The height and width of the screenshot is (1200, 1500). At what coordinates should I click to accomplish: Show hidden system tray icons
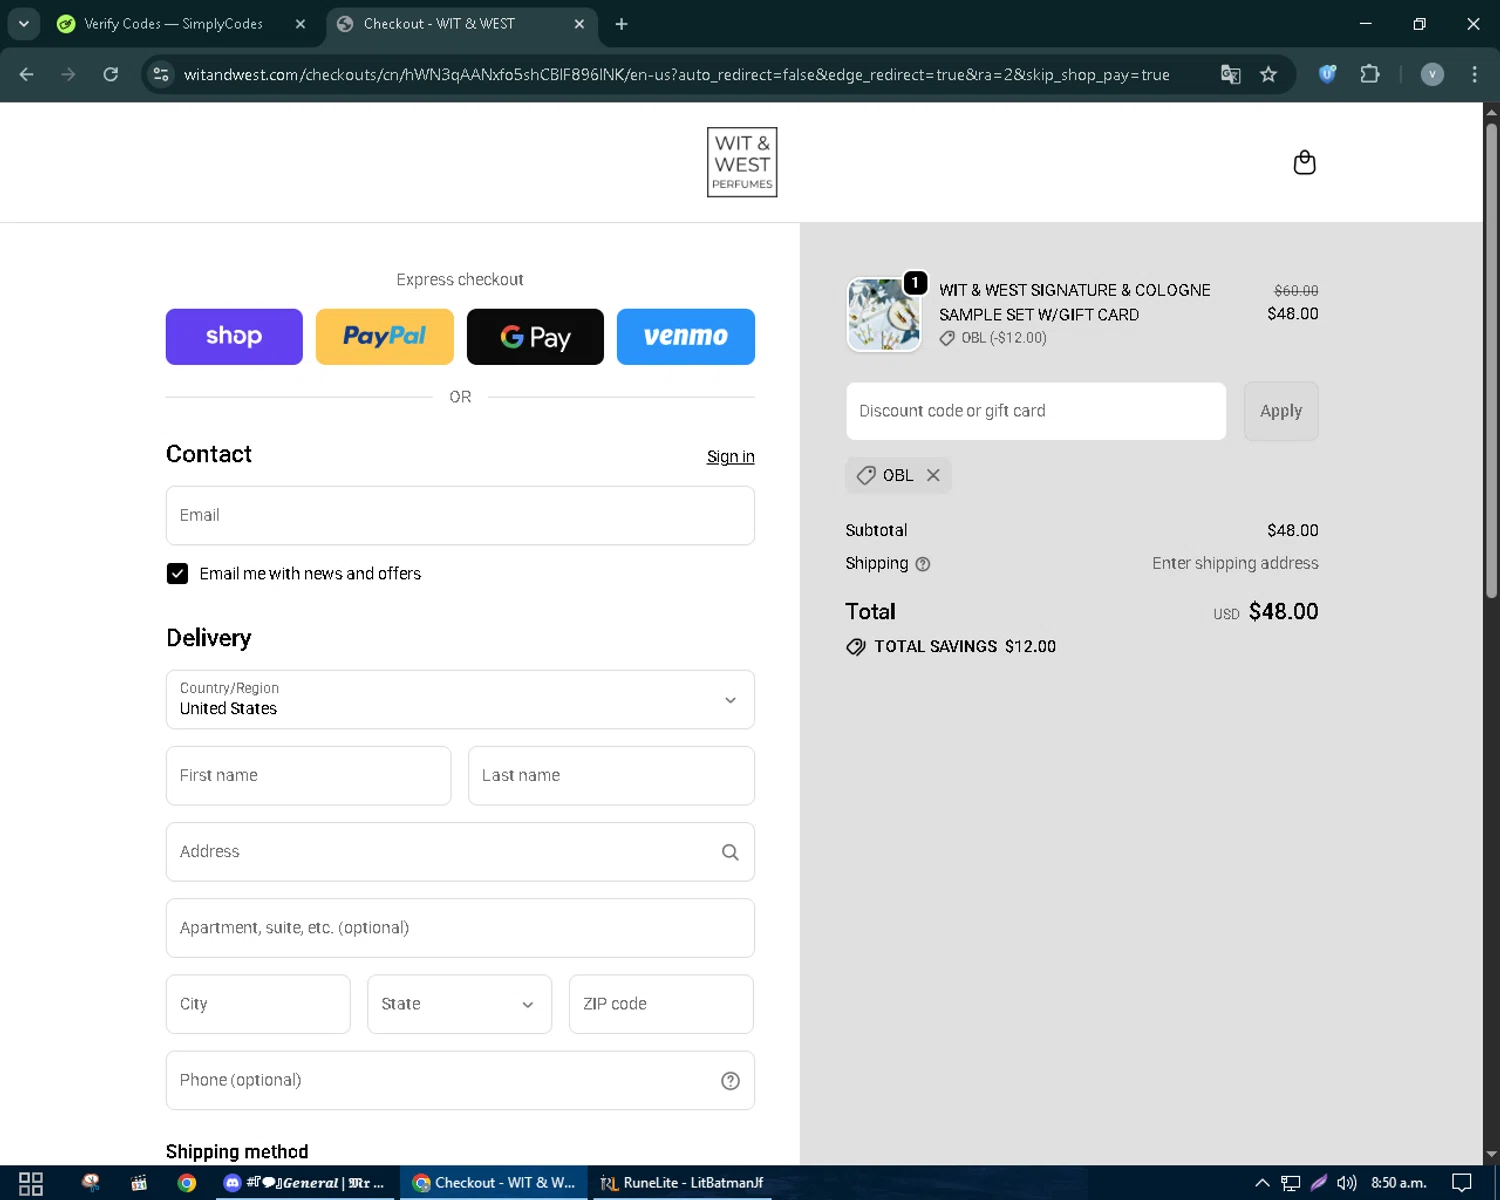(x=1262, y=1183)
